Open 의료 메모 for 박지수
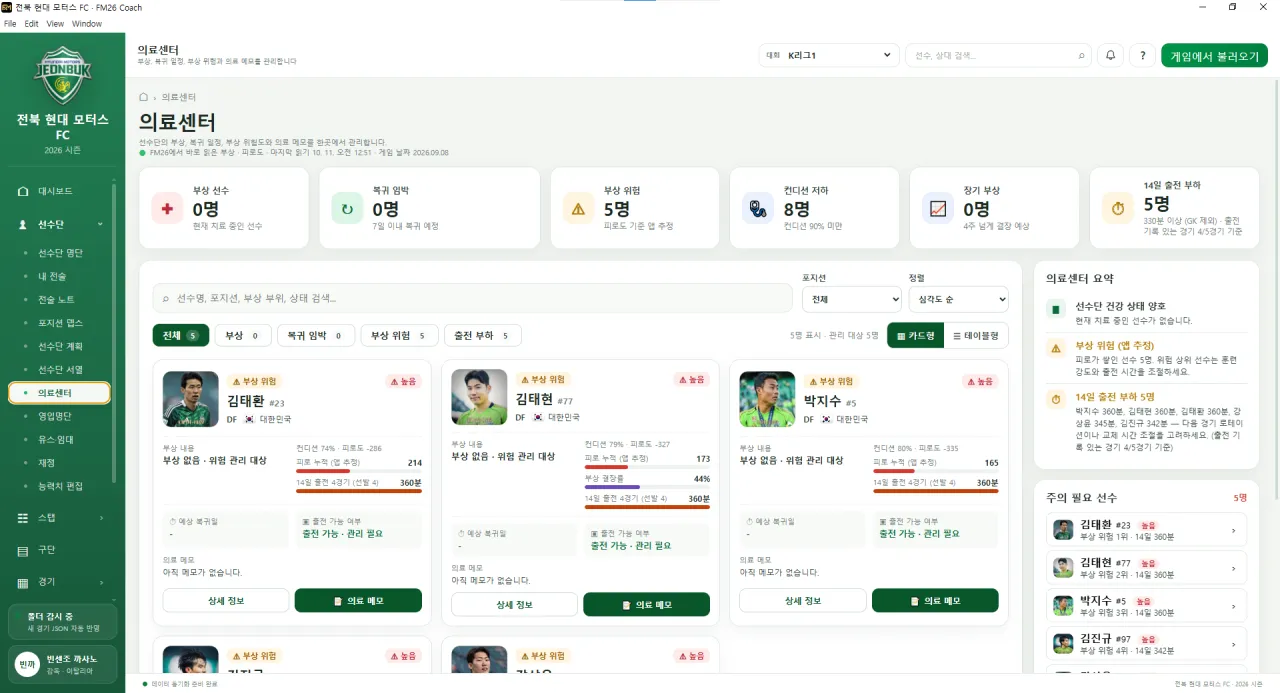This screenshot has width=1280, height=693. 935,601
